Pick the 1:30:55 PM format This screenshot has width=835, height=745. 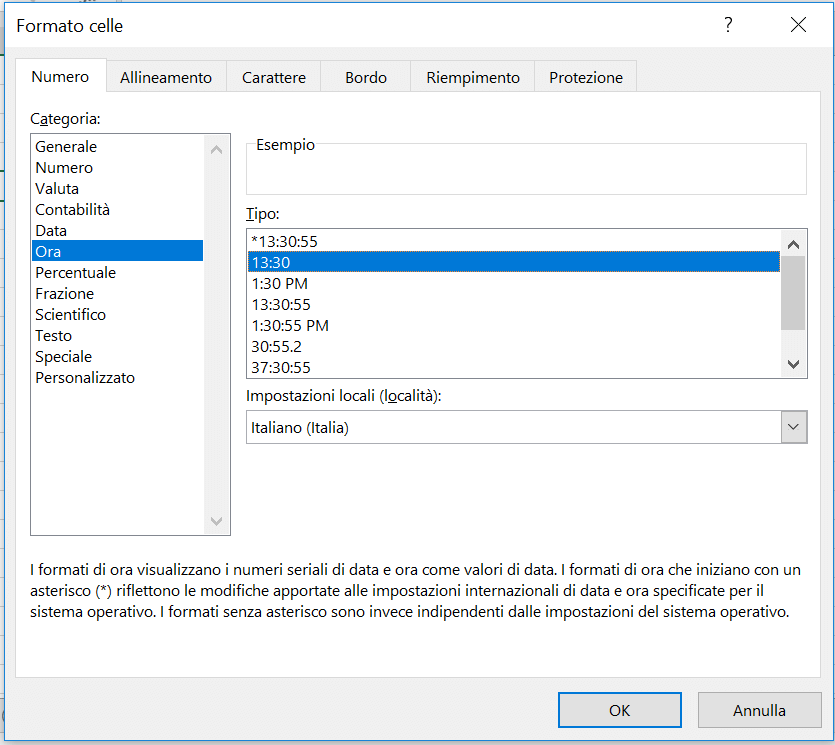point(514,325)
